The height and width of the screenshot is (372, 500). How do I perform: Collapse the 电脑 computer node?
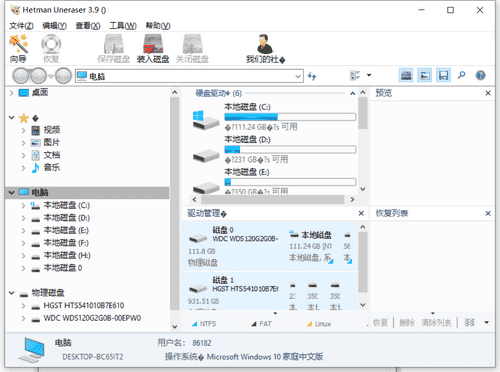click(x=12, y=193)
